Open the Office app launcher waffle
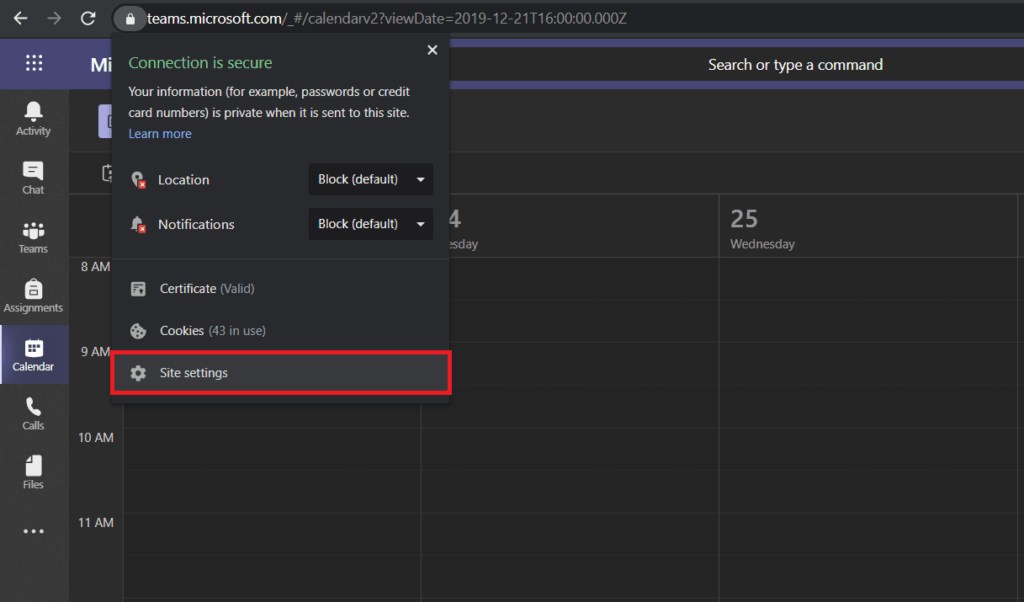Viewport: 1024px width, 602px height. [33, 64]
